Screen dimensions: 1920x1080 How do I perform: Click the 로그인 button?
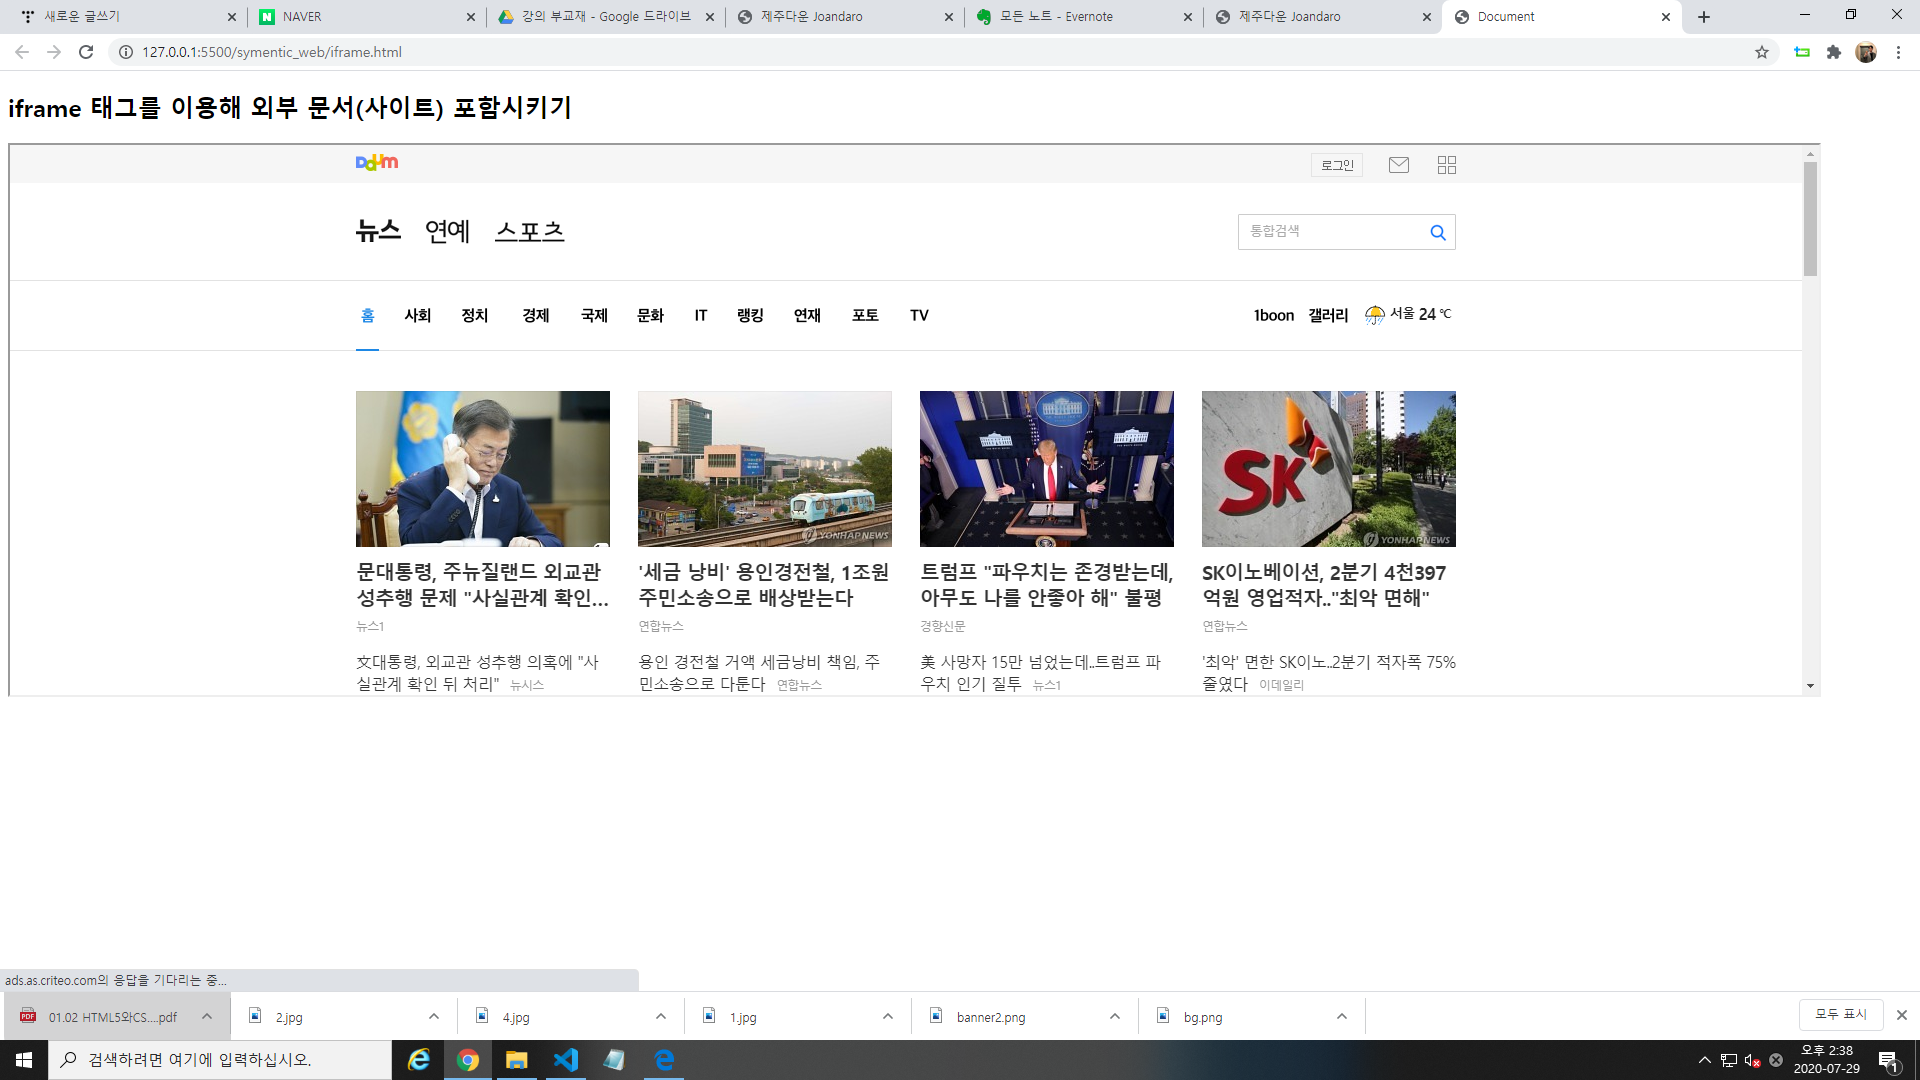tap(1336, 165)
